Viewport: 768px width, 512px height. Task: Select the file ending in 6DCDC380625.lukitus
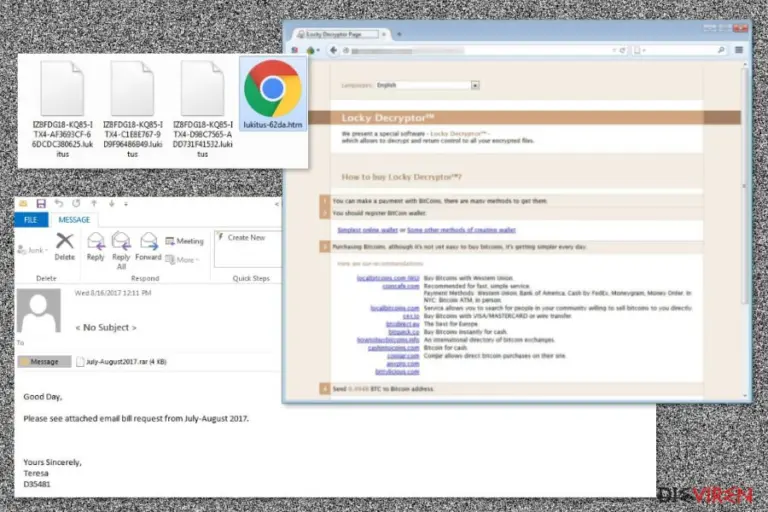62,109
